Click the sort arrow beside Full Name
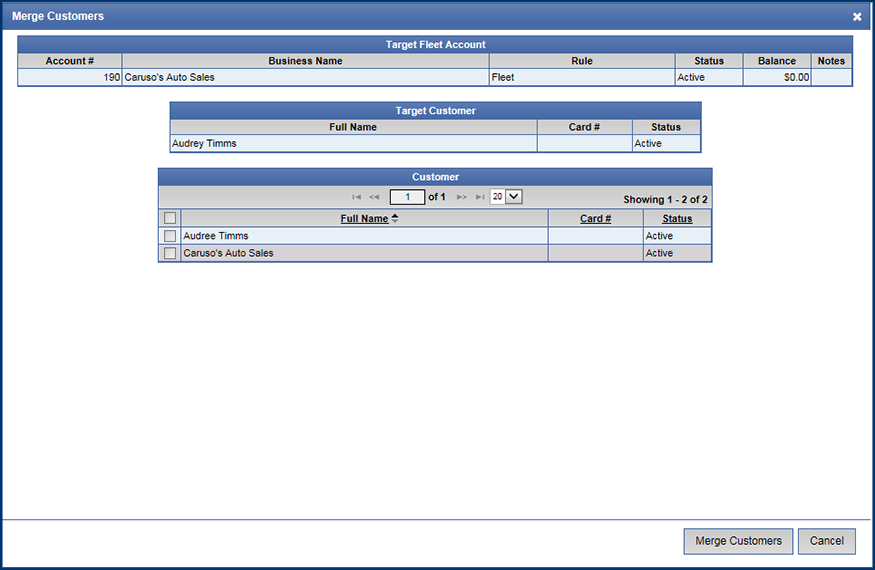Screen dimensions: 875x570 coord(395,219)
